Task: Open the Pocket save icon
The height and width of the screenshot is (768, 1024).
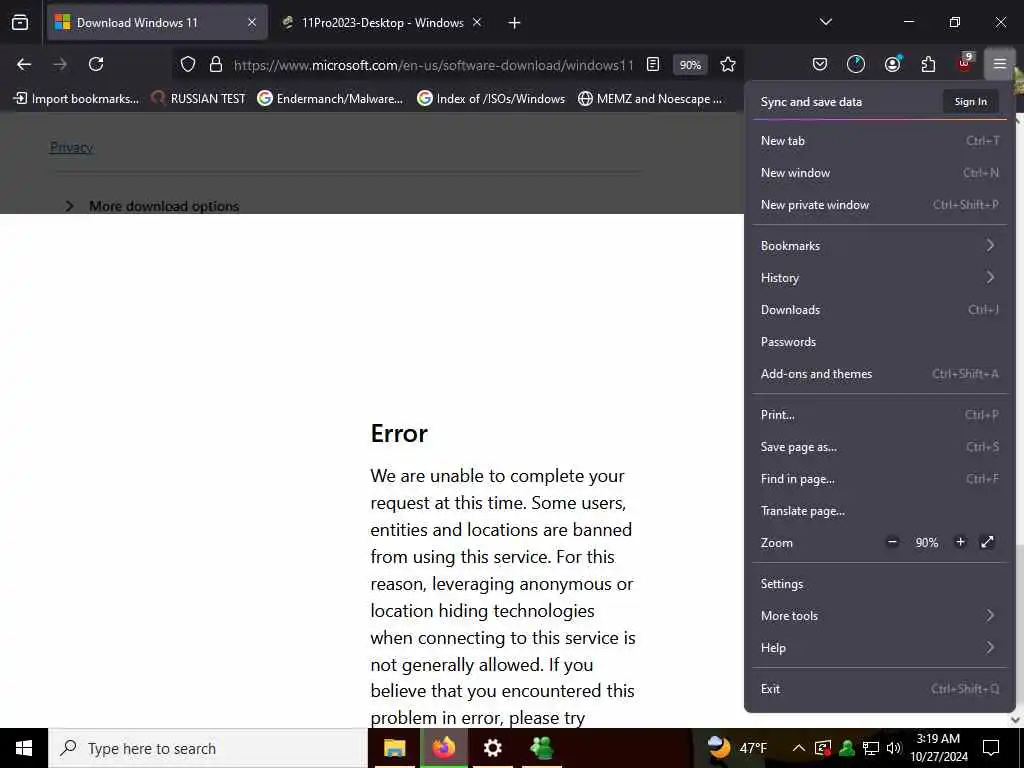Action: click(820, 64)
